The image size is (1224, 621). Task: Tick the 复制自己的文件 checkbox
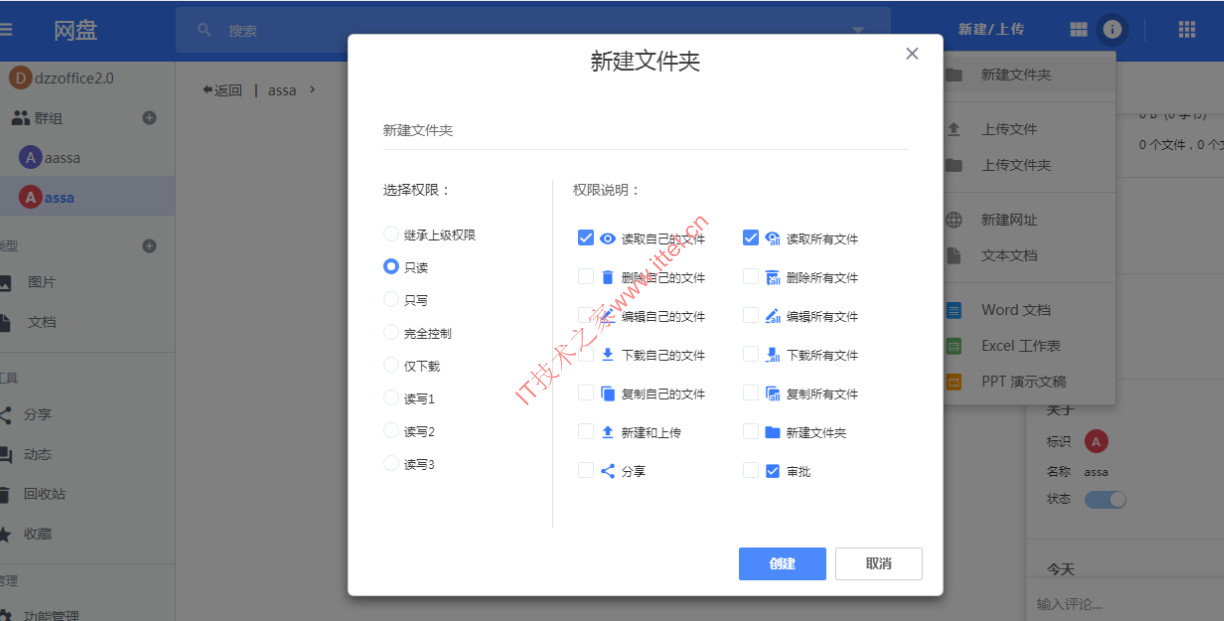click(586, 394)
